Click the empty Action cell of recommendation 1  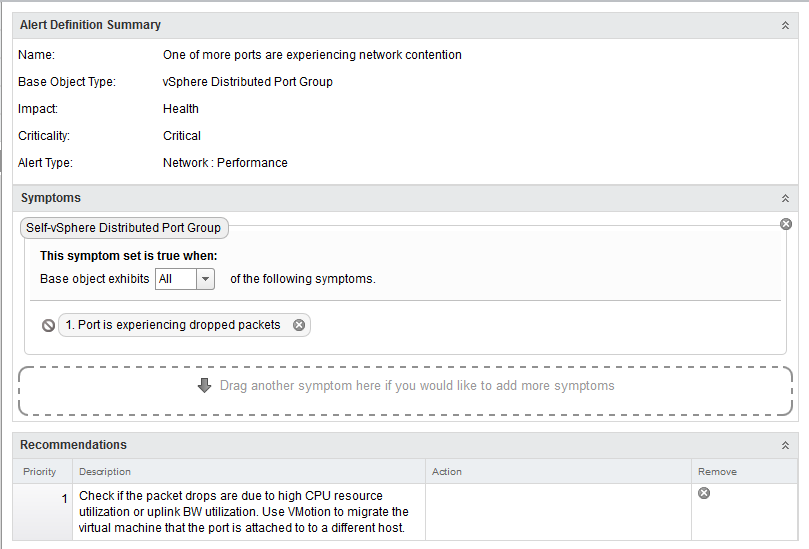pyautogui.click(x=557, y=511)
